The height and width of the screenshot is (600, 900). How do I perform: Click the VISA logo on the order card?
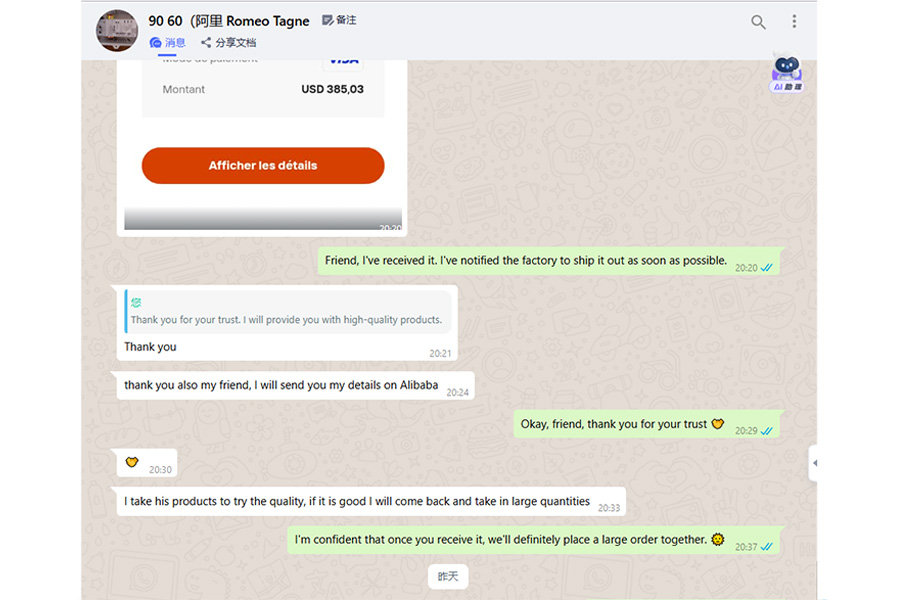(345, 60)
